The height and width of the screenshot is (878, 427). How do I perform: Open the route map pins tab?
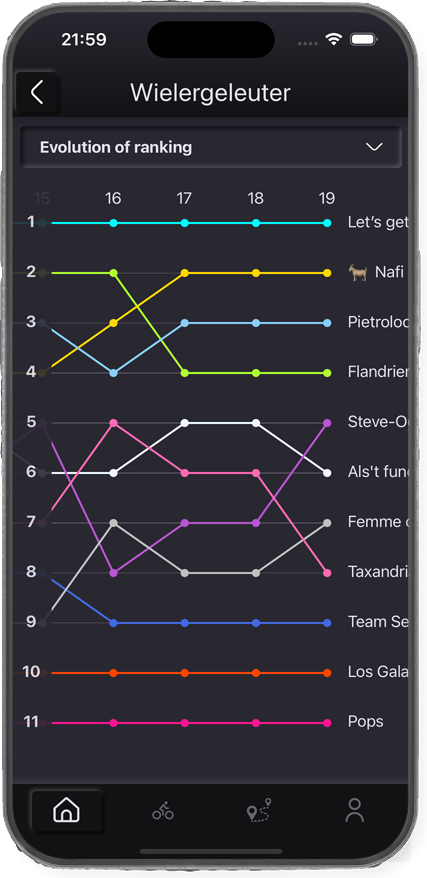coord(259,810)
